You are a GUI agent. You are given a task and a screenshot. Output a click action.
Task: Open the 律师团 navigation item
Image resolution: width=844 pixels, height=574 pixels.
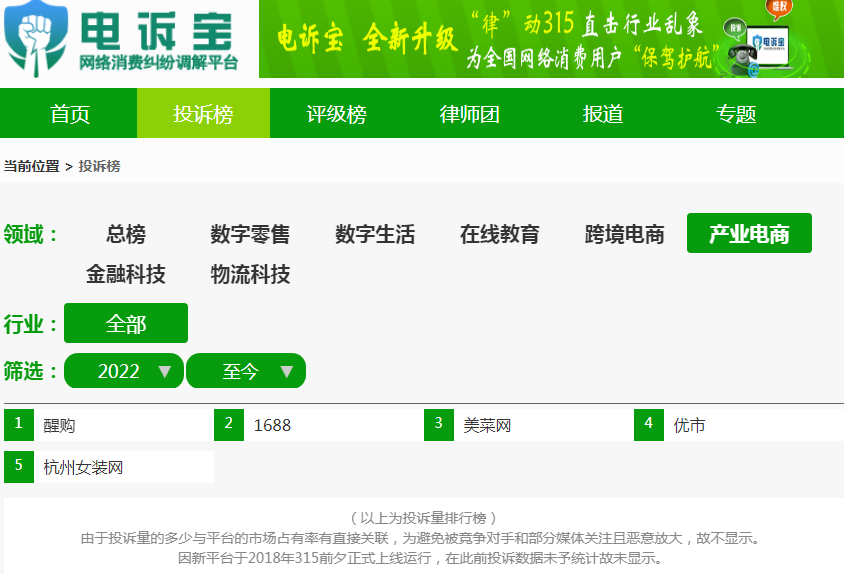point(469,114)
